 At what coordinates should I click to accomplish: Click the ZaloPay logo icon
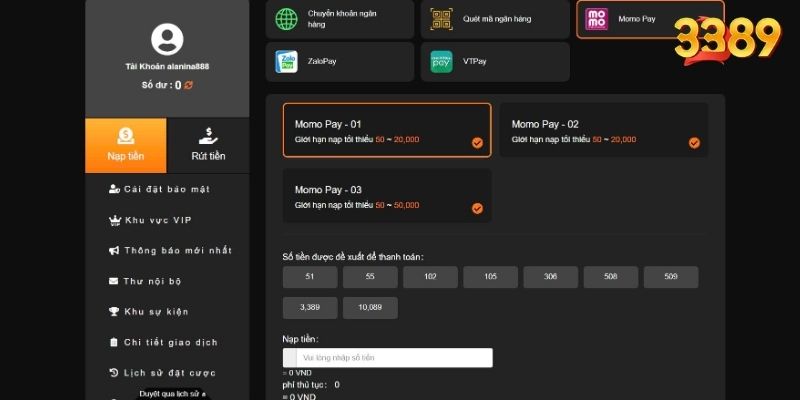[287, 62]
